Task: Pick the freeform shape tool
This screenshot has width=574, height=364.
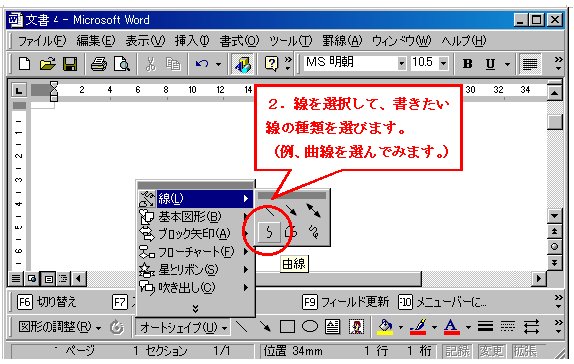Action: [292, 232]
